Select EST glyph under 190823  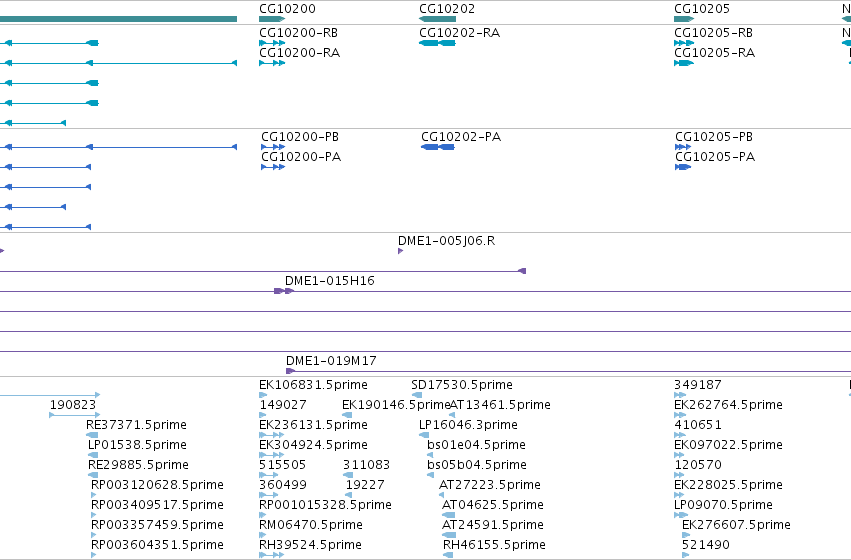pos(75,415)
